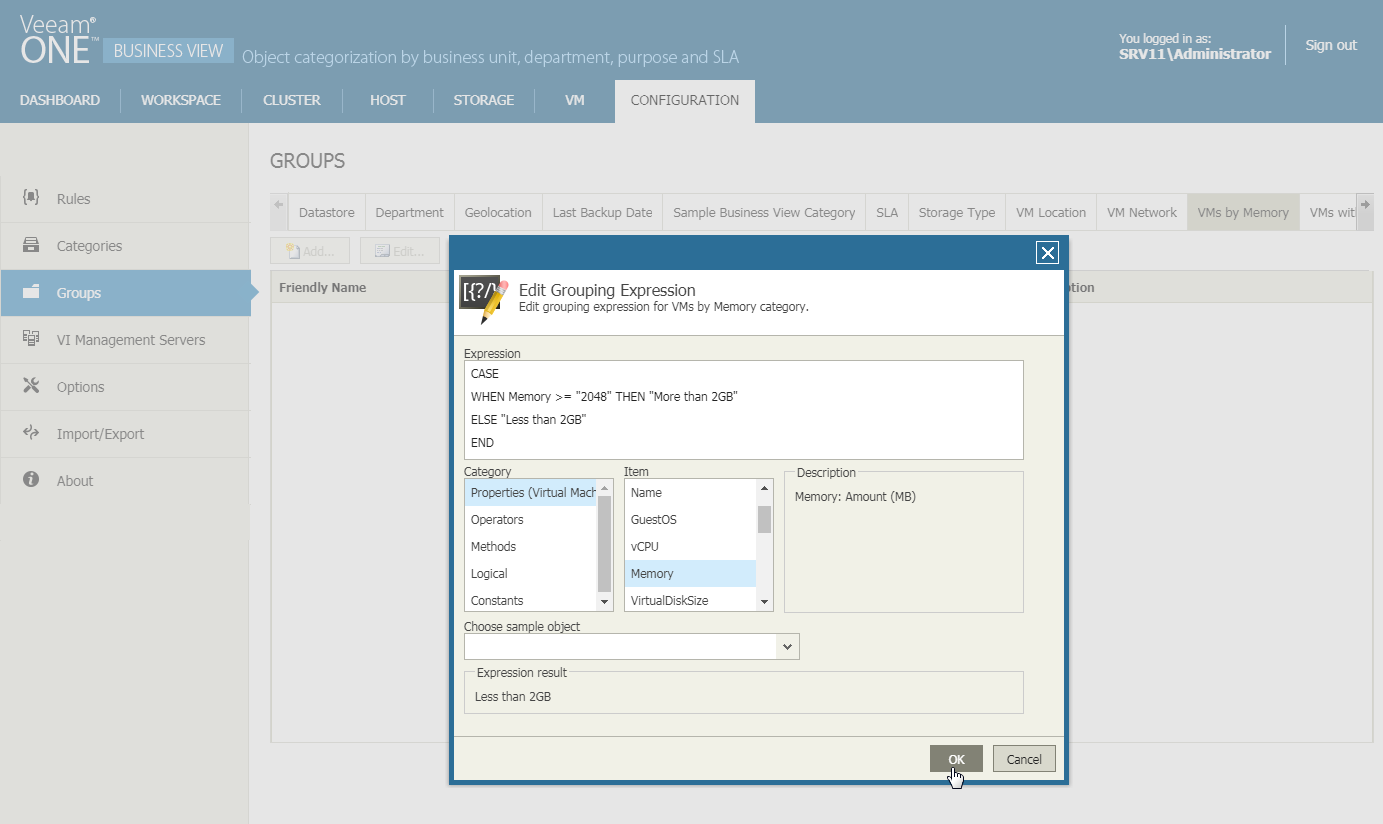Open the Dashboard tab
The width and height of the screenshot is (1383, 824).
(60, 100)
